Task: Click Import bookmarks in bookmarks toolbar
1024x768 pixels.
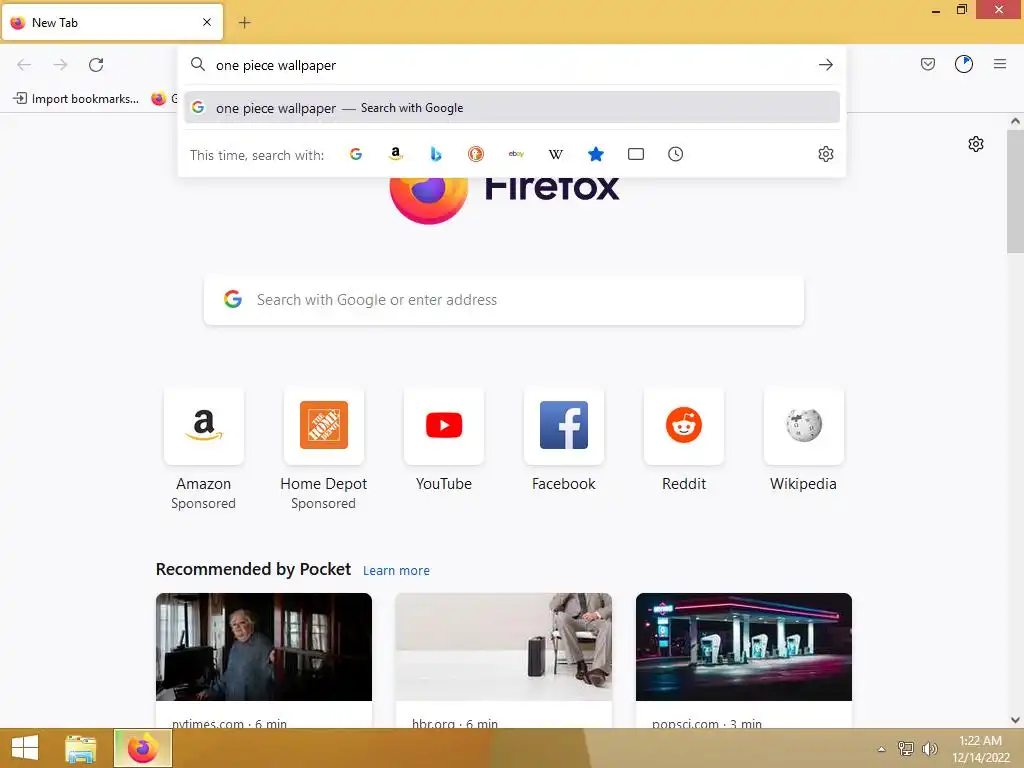Action: (76, 99)
